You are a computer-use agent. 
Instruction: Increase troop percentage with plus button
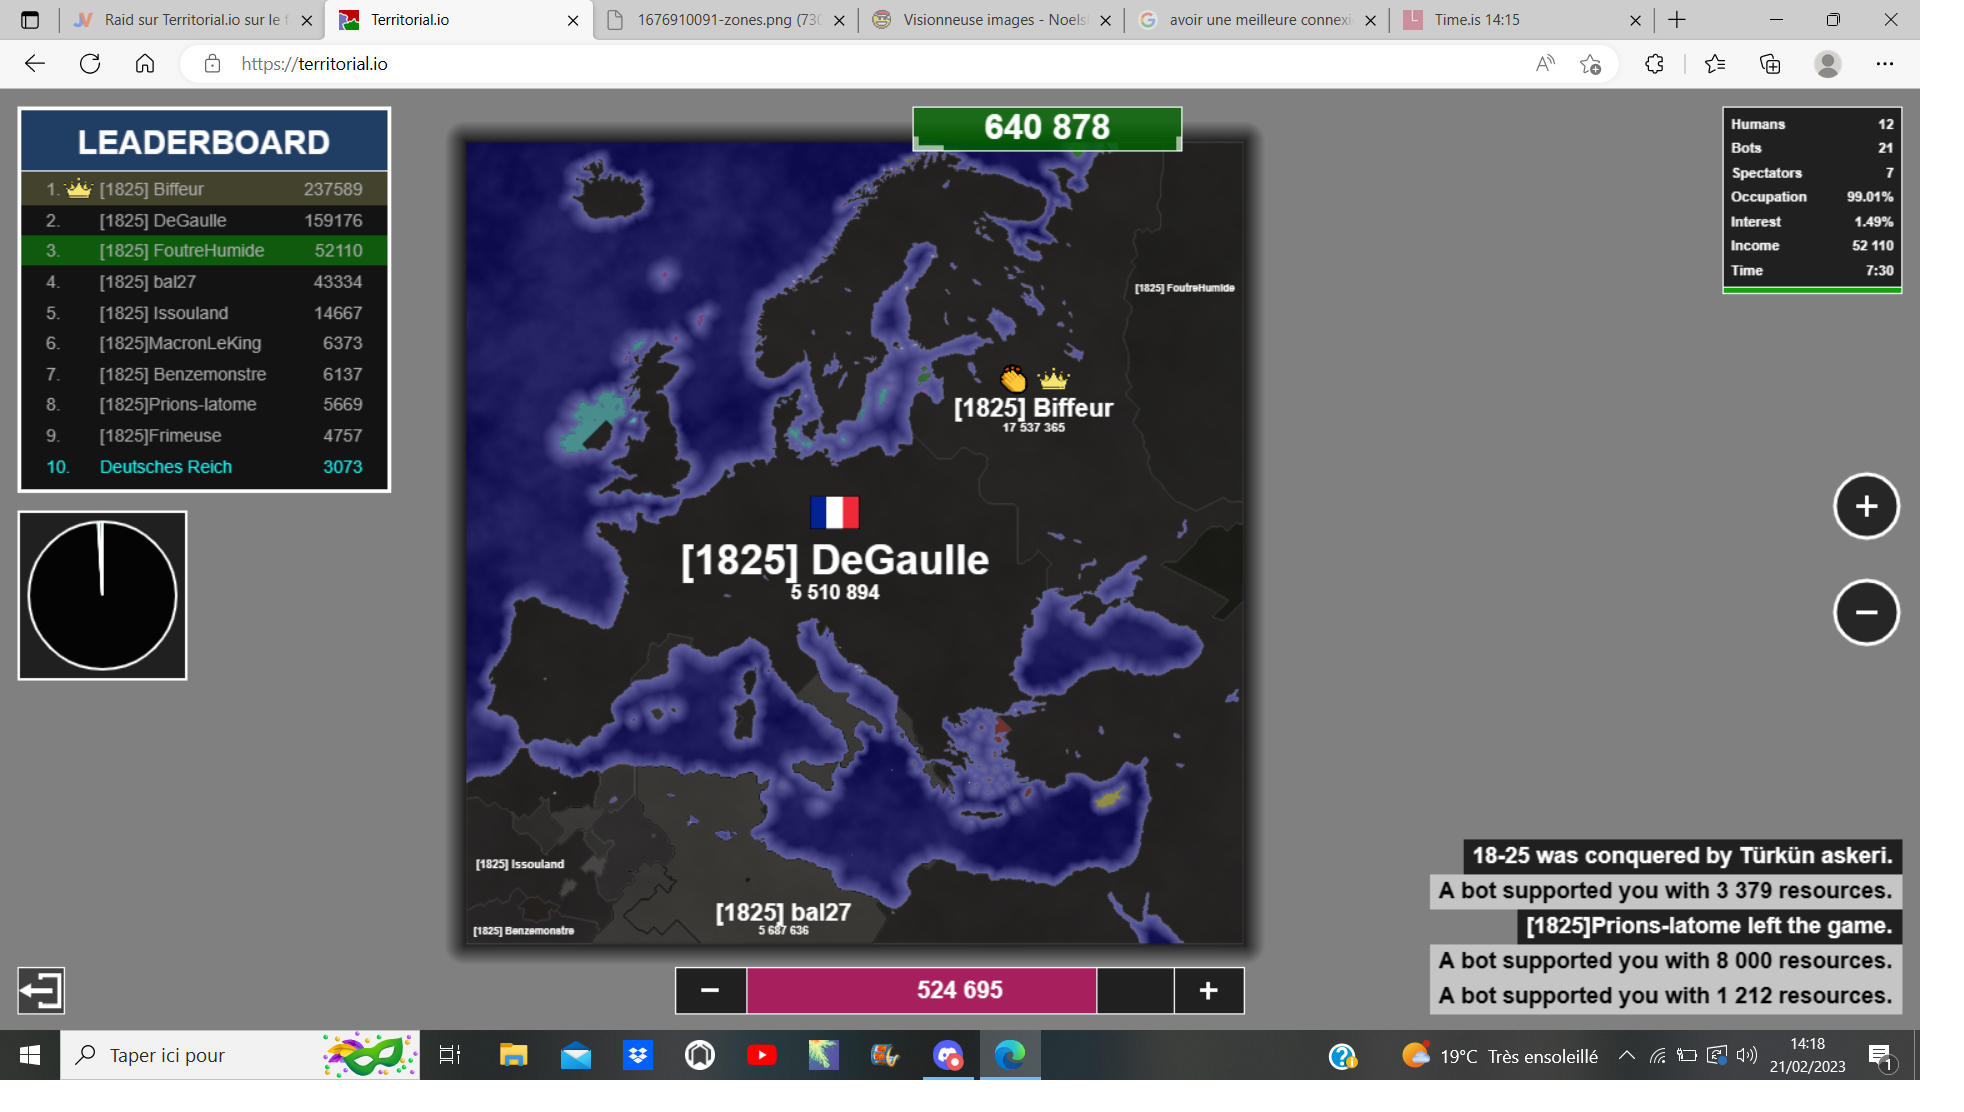(1208, 990)
